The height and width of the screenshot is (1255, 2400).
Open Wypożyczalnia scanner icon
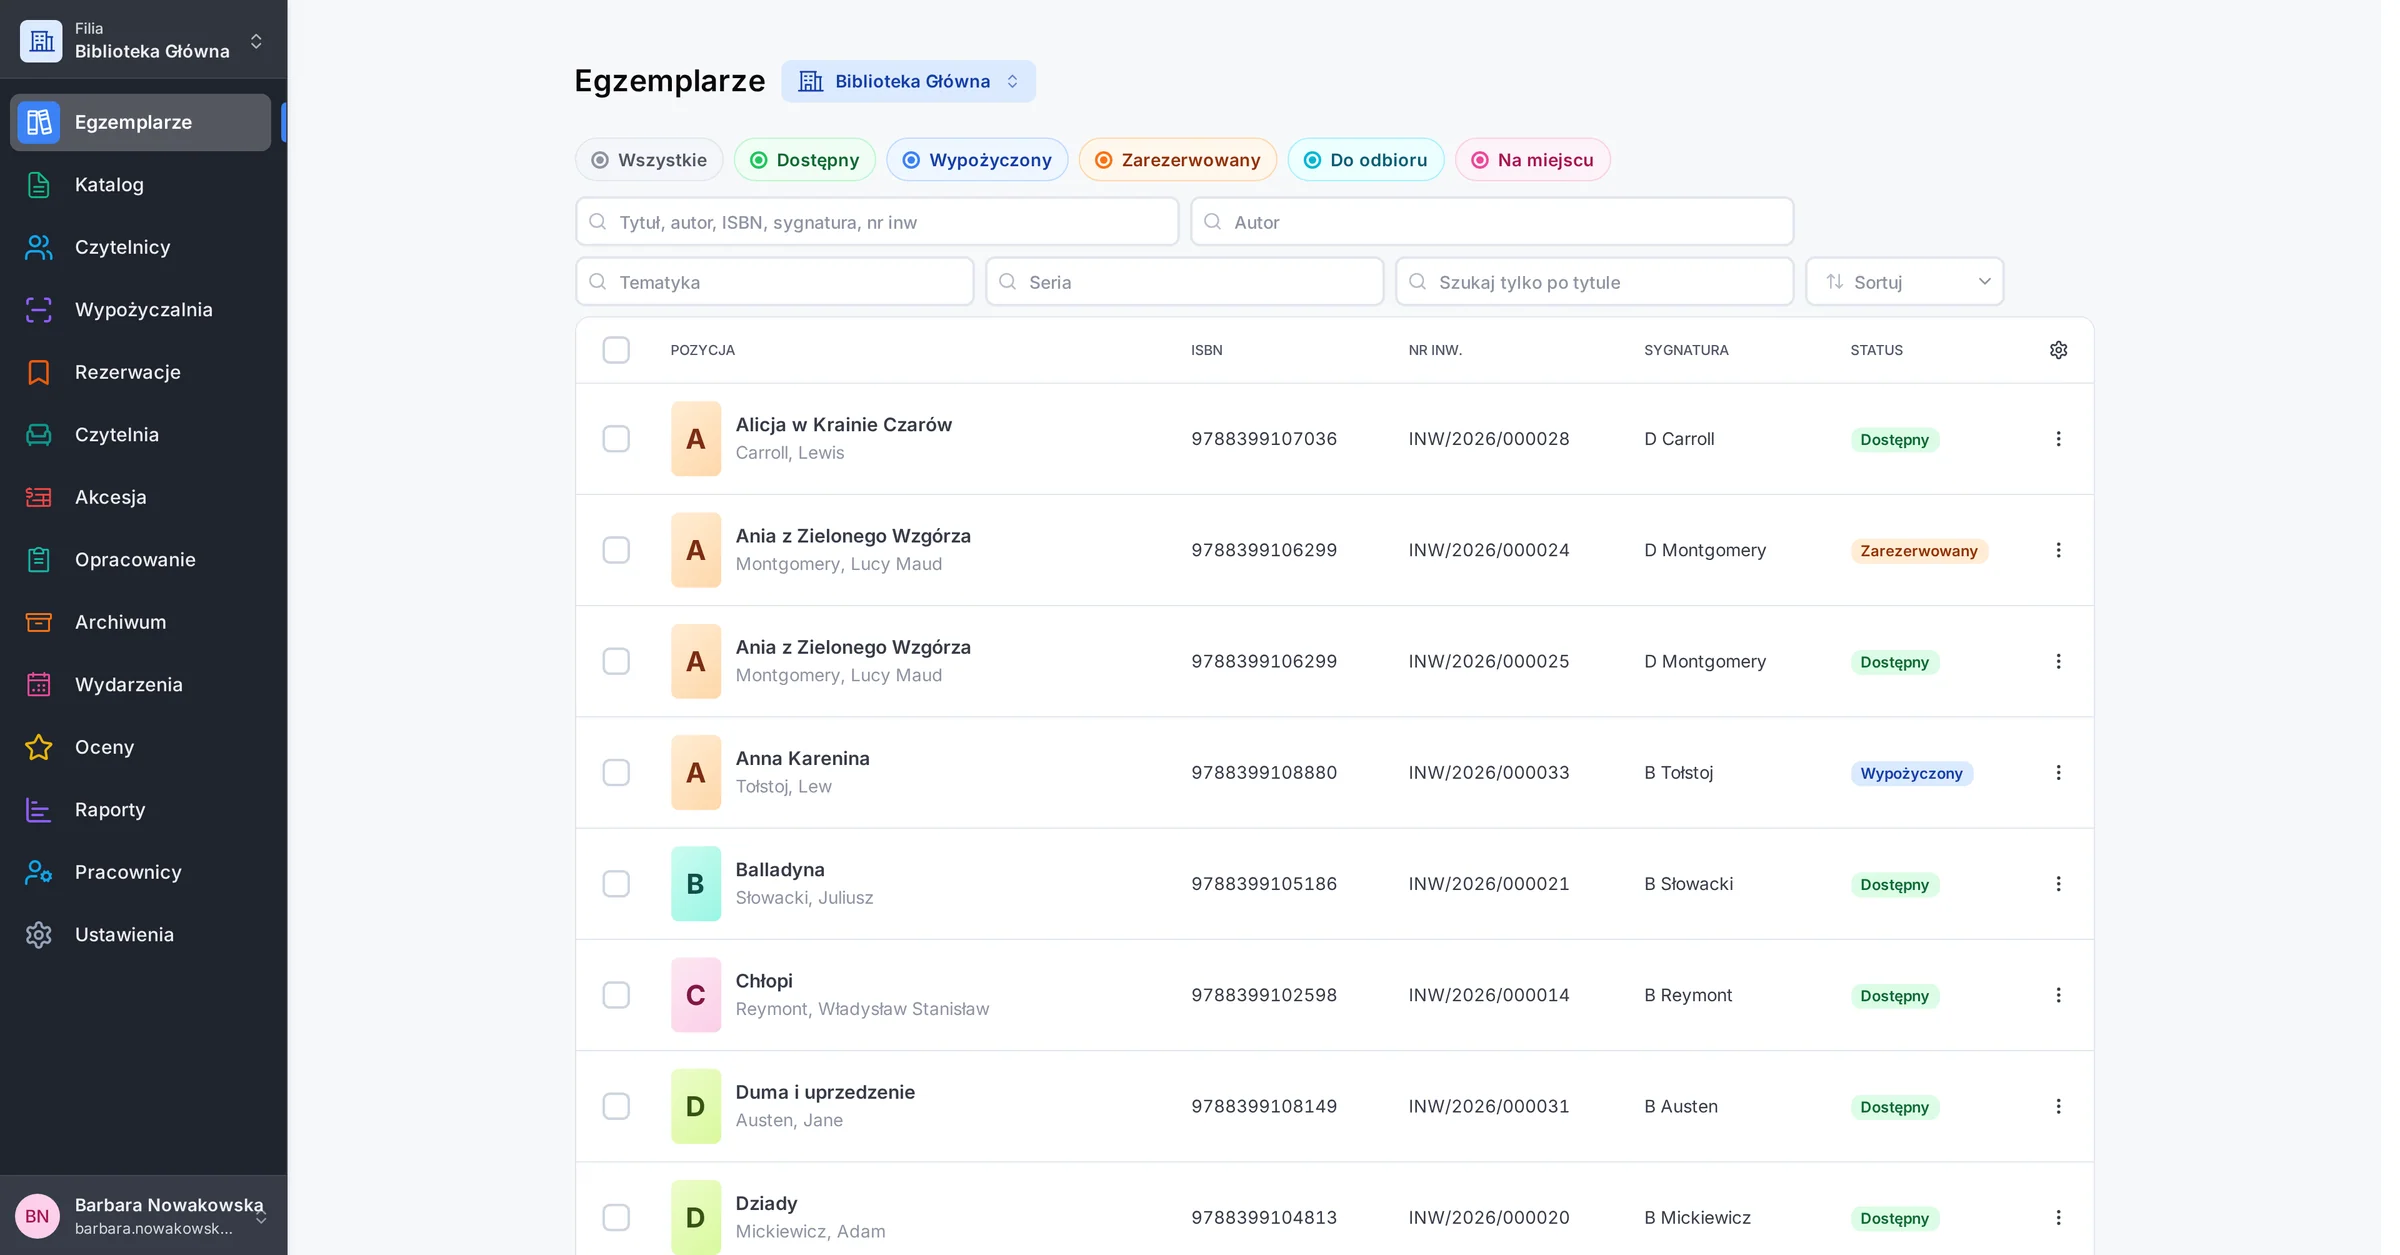pos(39,310)
